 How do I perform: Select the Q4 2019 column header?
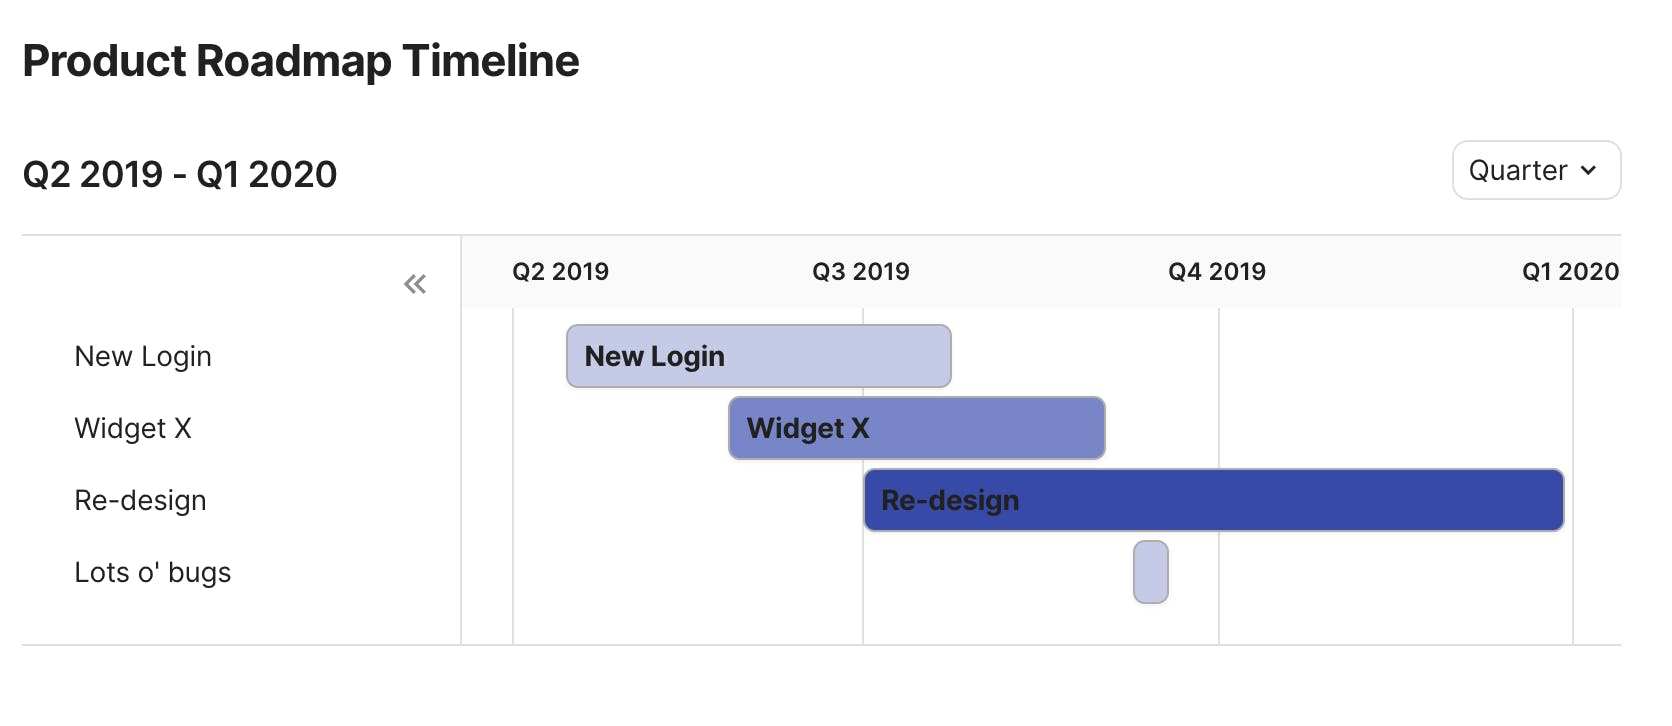(1216, 272)
